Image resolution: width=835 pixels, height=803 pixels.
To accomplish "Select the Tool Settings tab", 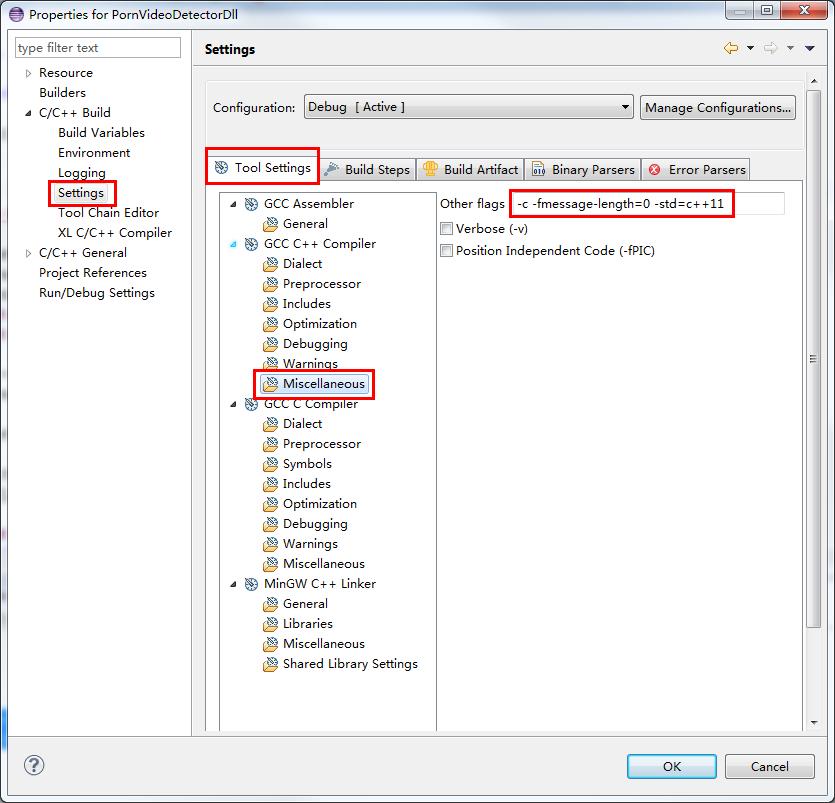I will [x=263, y=168].
